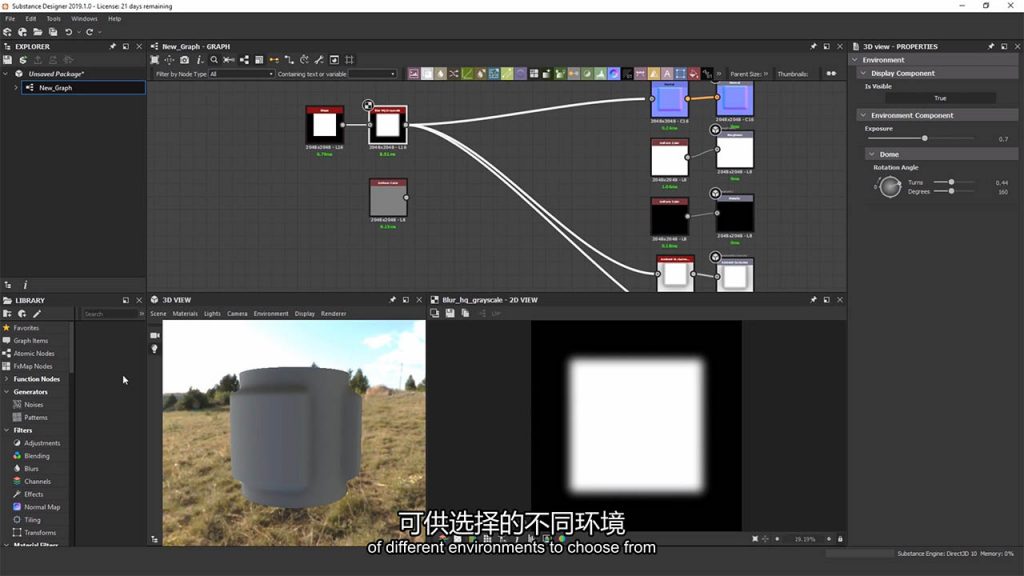Screen dimensions: 1024x576
Task: Click the save icon in Explorer panel
Action: (8, 60)
